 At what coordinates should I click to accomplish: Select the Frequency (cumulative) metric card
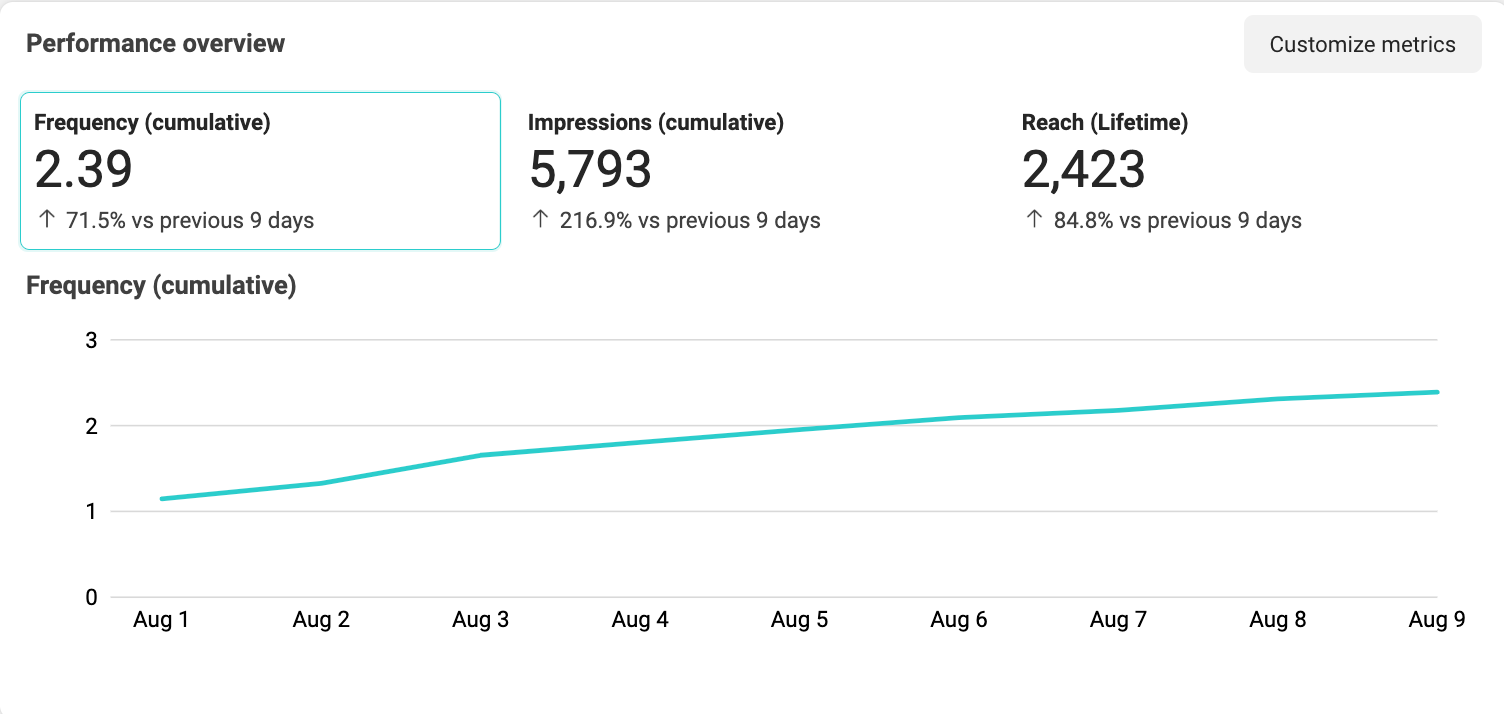tap(260, 170)
